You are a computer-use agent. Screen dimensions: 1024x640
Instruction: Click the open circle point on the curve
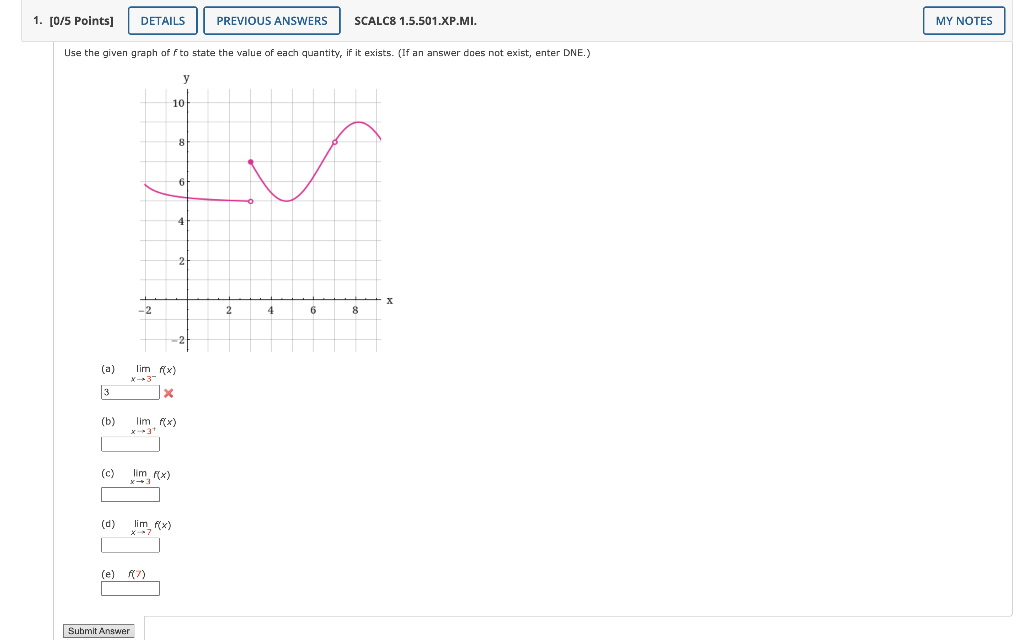click(x=250, y=203)
